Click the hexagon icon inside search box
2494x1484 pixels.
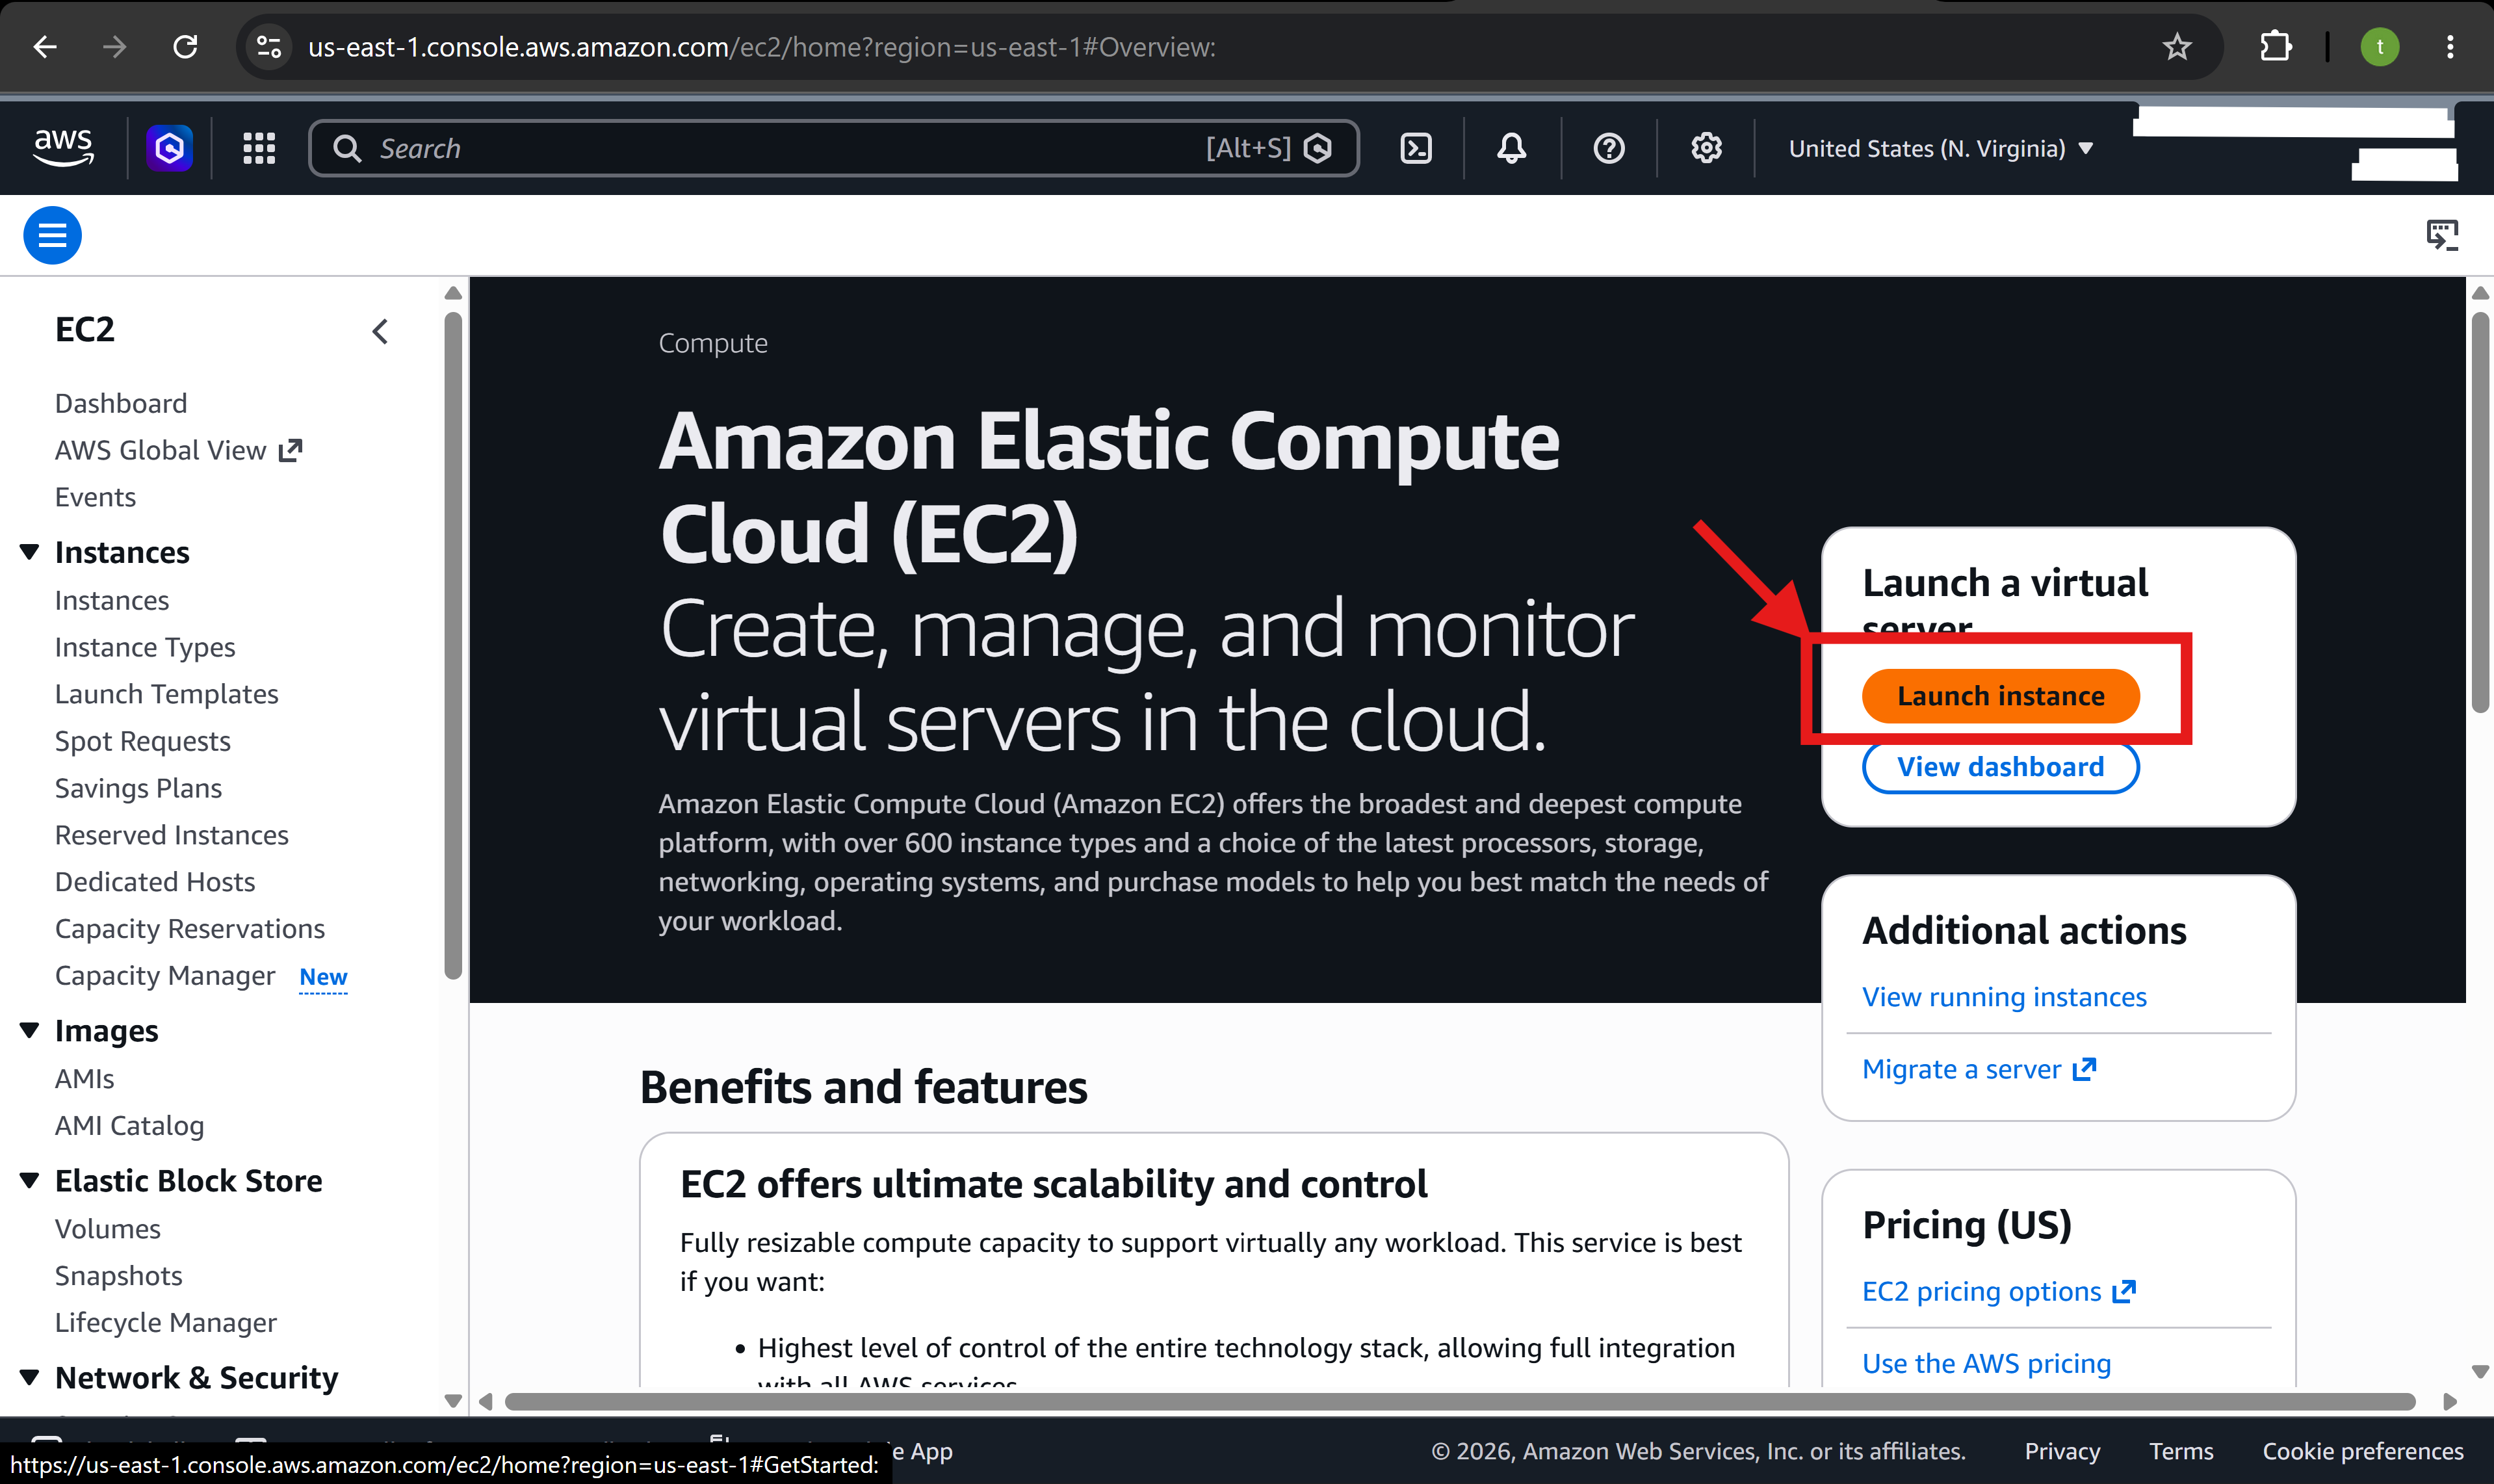1318,148
